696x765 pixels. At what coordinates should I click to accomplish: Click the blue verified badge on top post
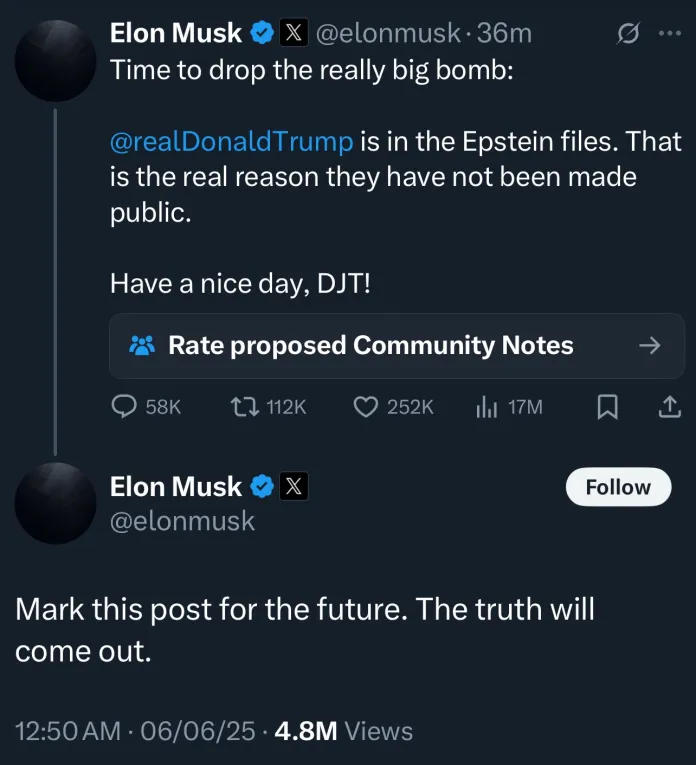[262, 33]
